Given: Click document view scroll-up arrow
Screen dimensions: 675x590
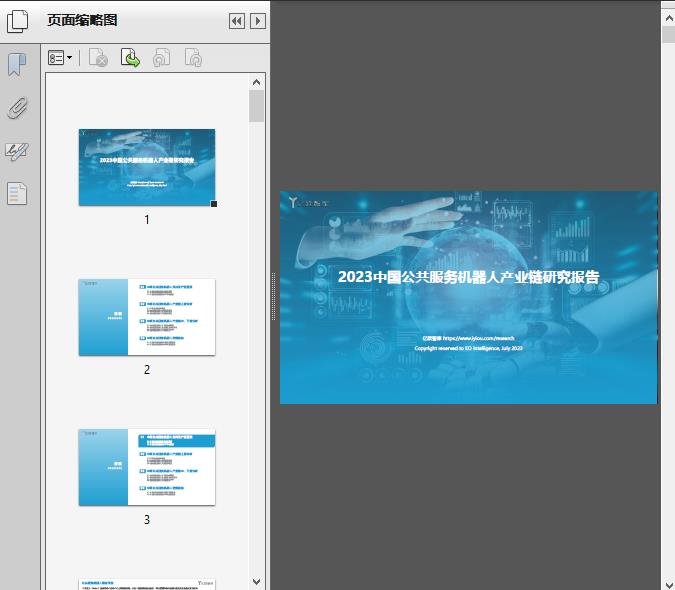Looking at the screenshot, I should 669,19.
